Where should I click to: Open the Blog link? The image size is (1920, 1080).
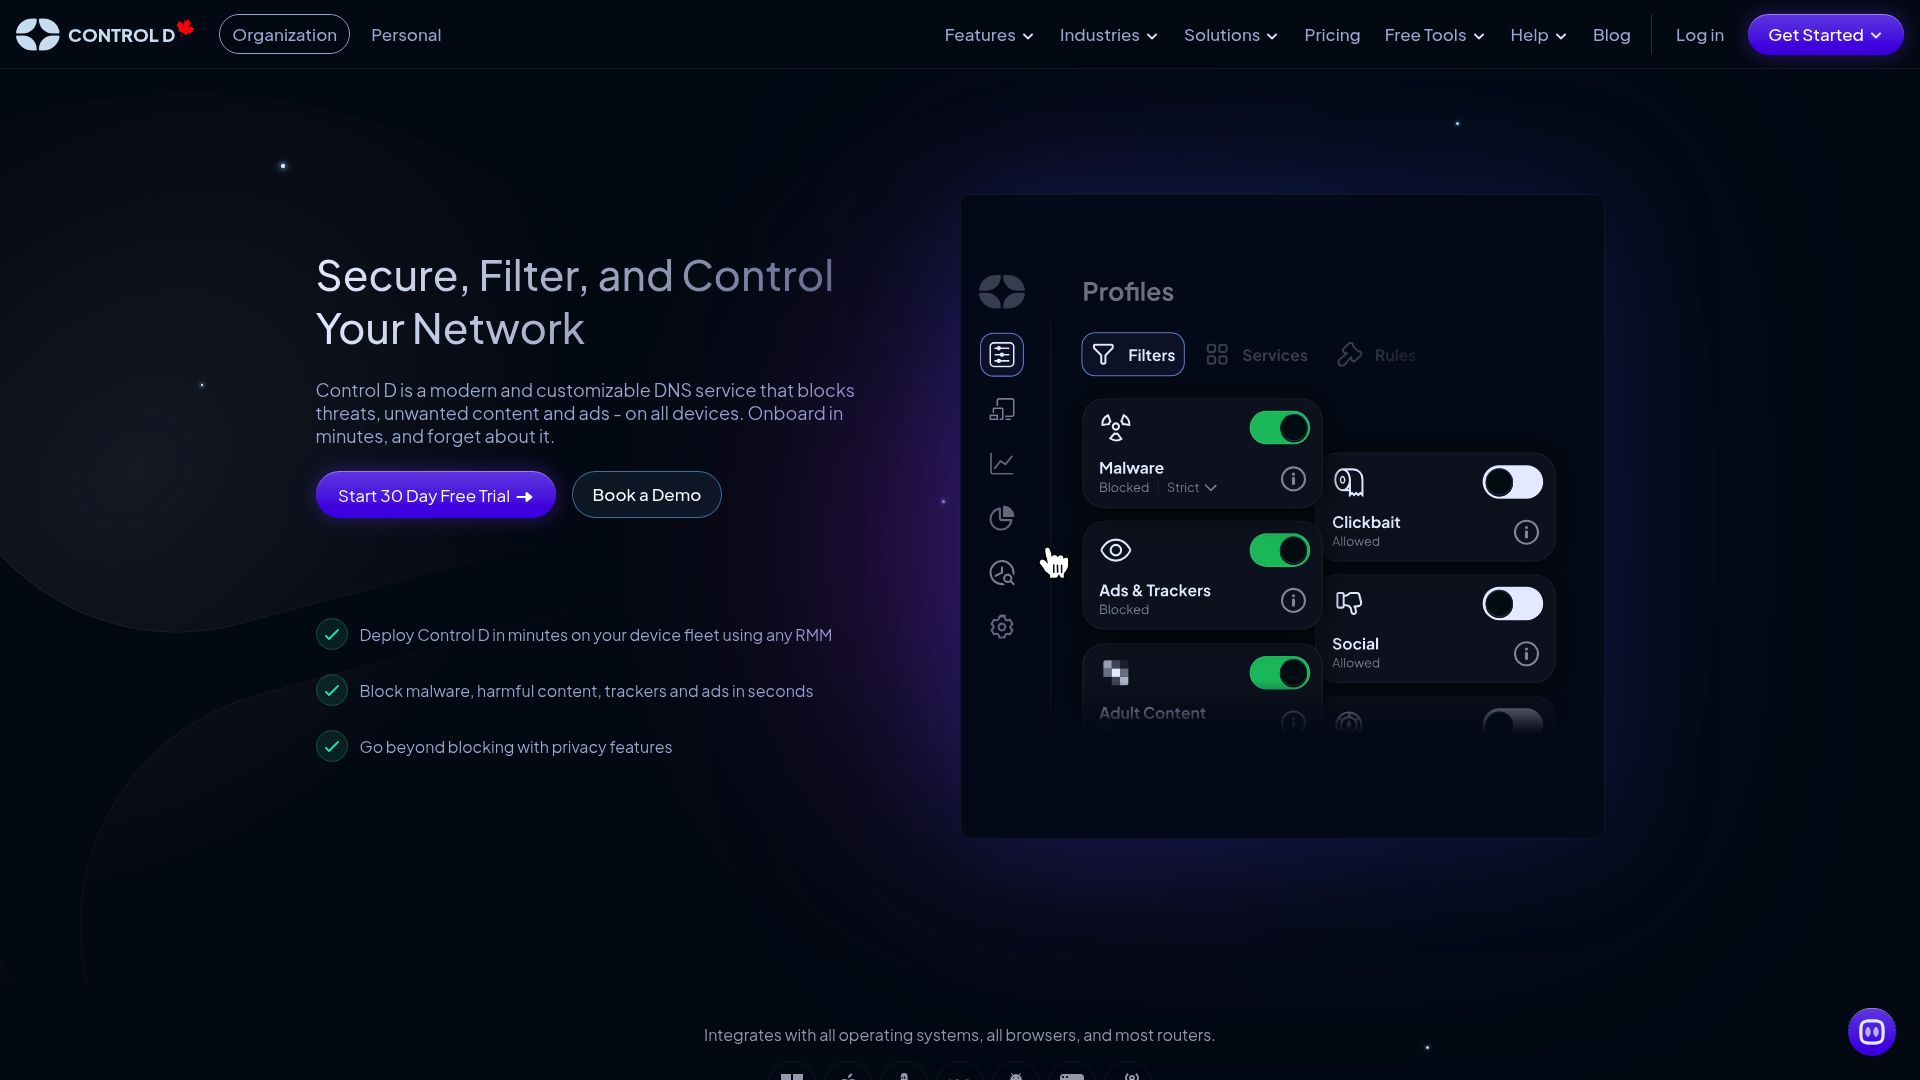point(1611,35)
